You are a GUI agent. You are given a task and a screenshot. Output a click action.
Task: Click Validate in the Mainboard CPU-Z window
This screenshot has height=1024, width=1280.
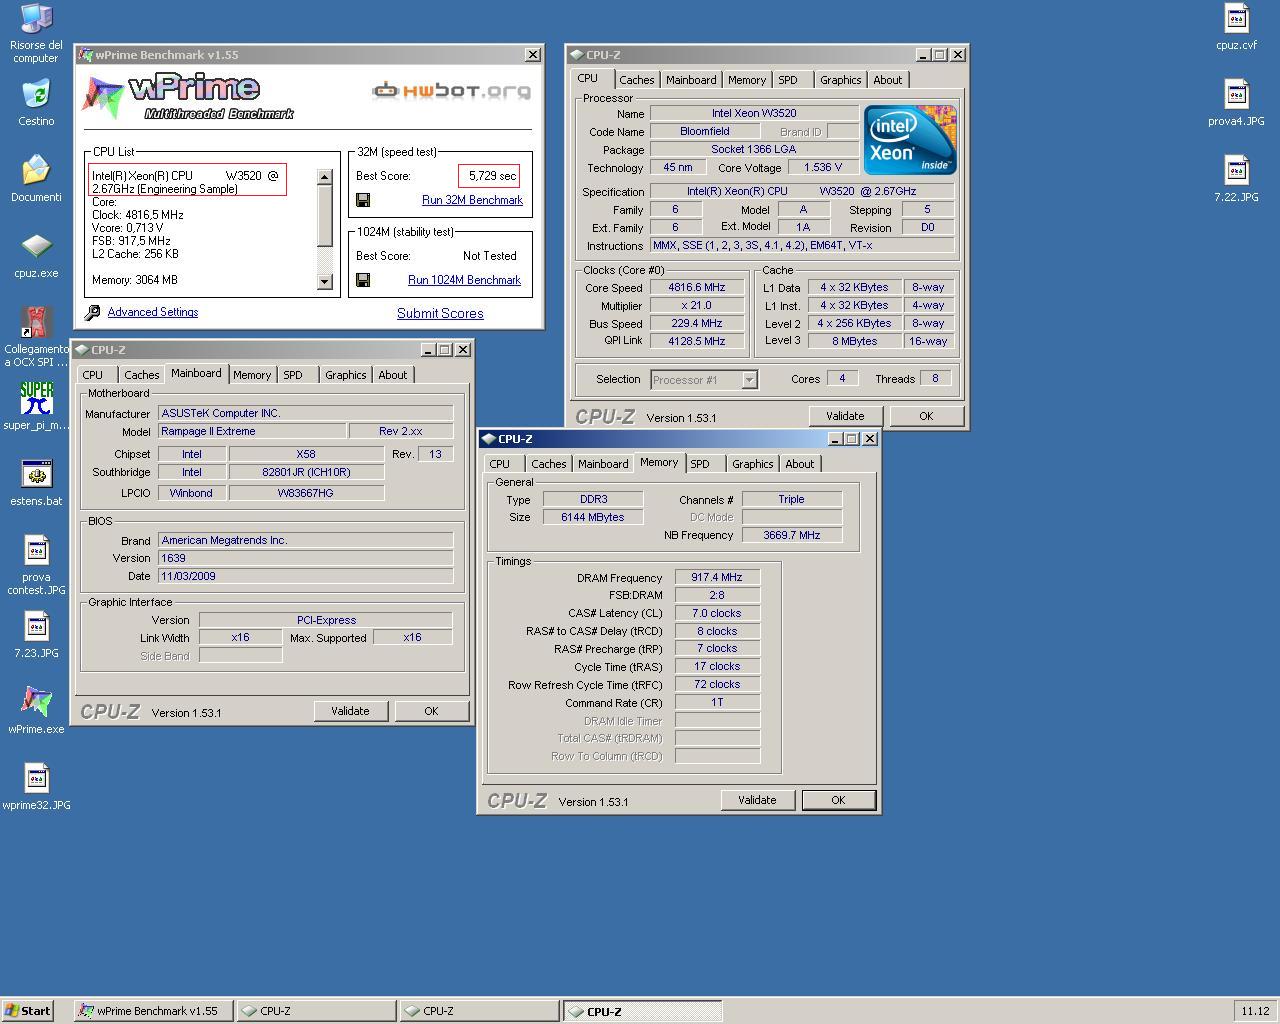tap(350, 711)
